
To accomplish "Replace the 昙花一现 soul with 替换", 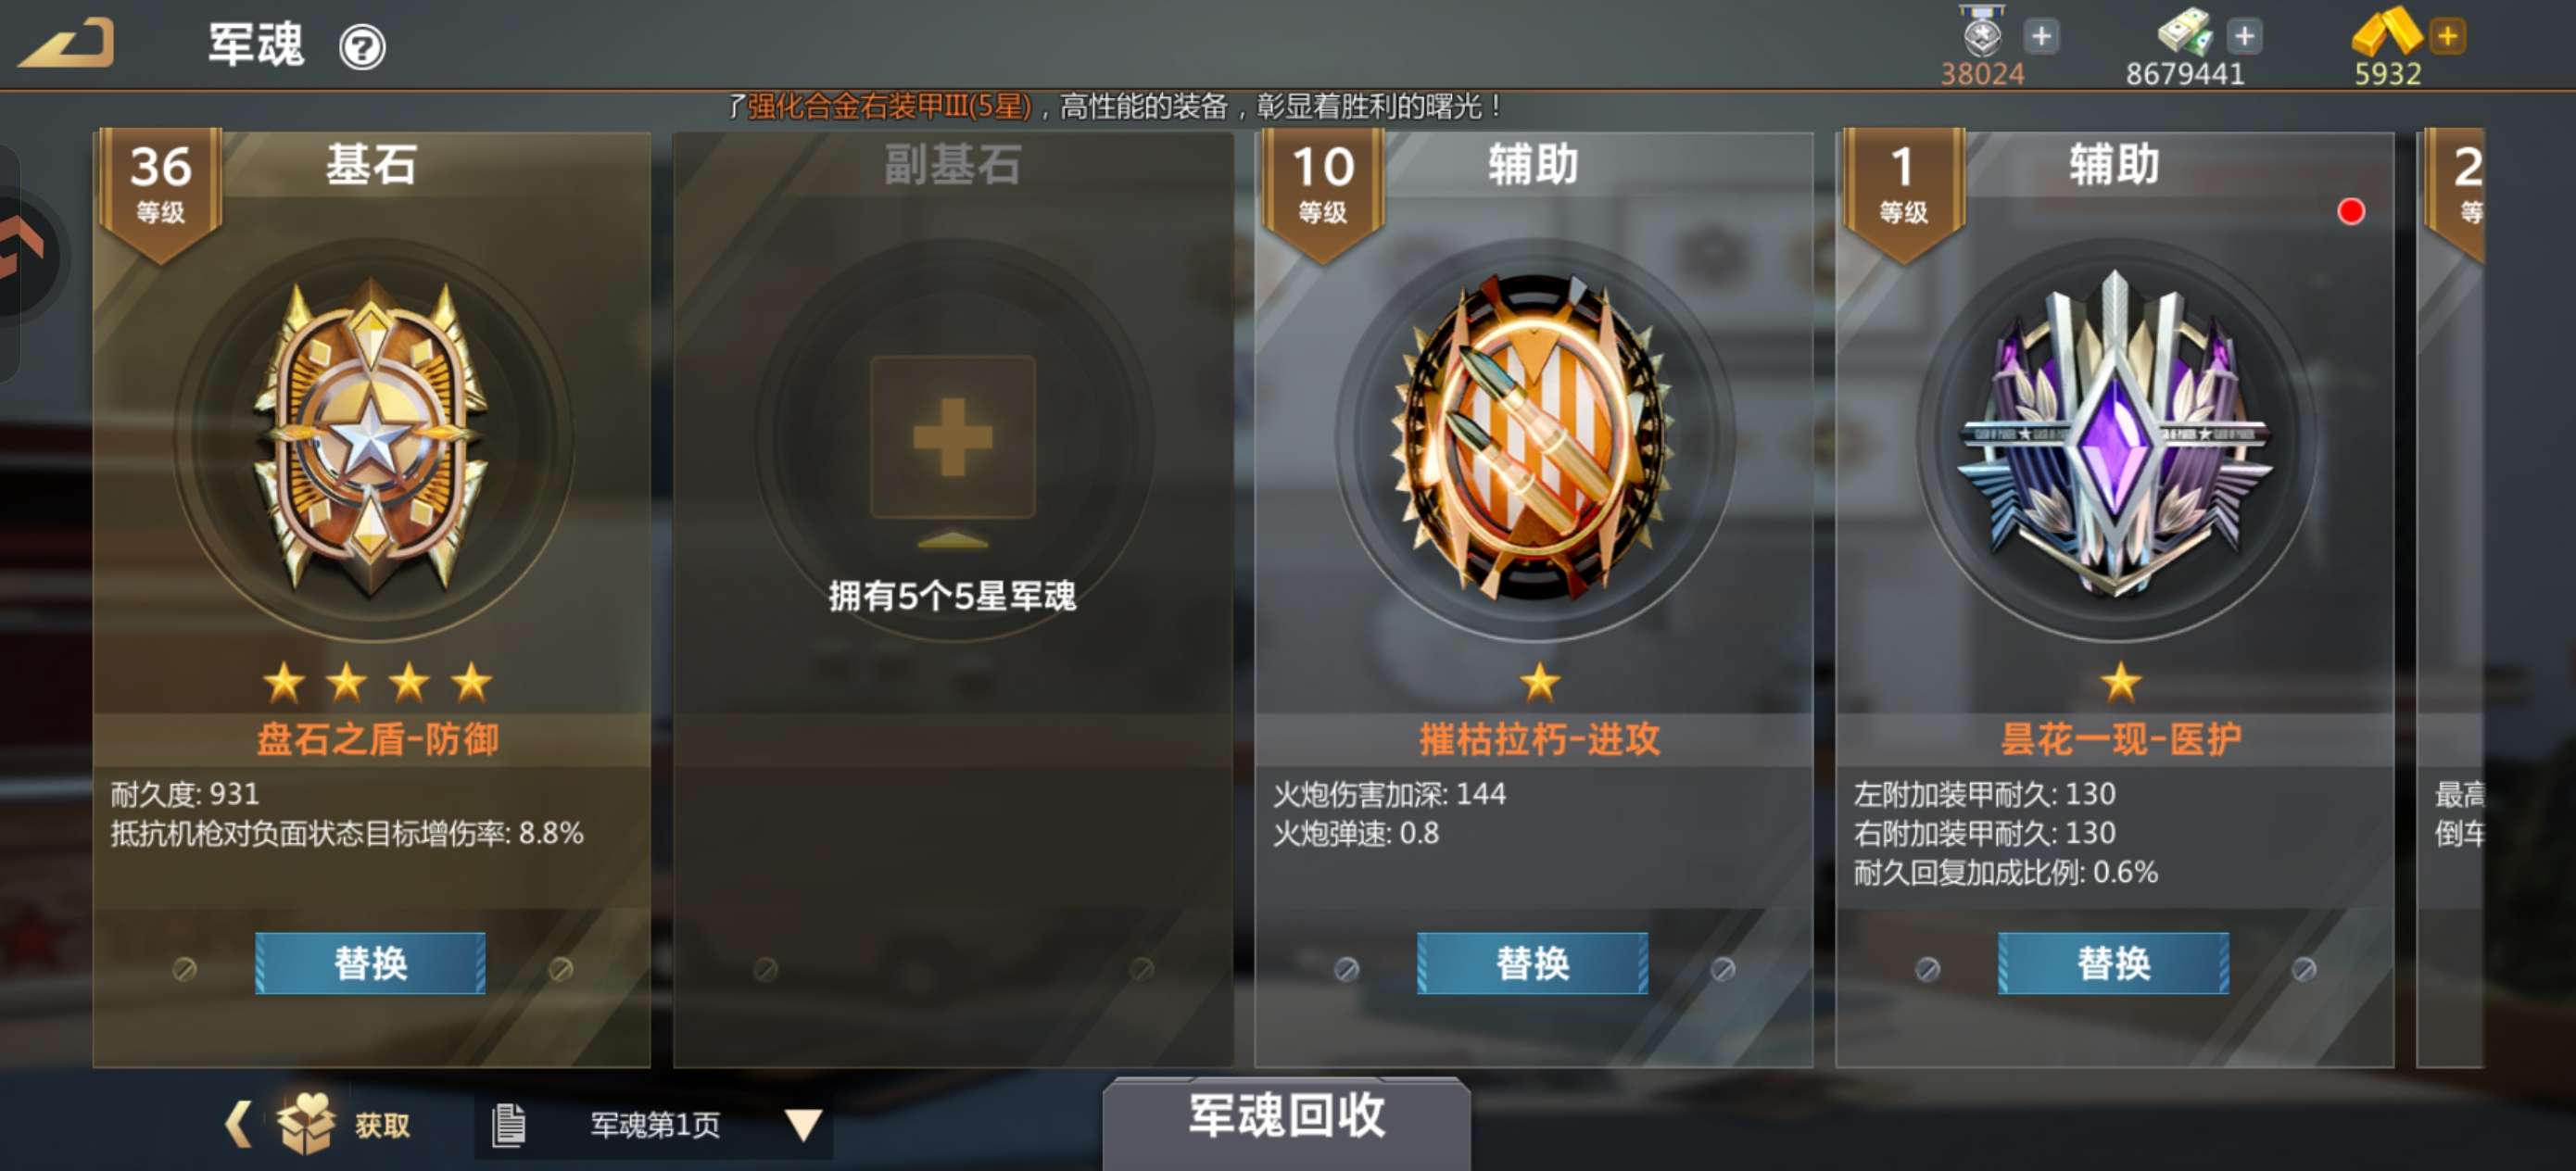I will (2113, 963).
